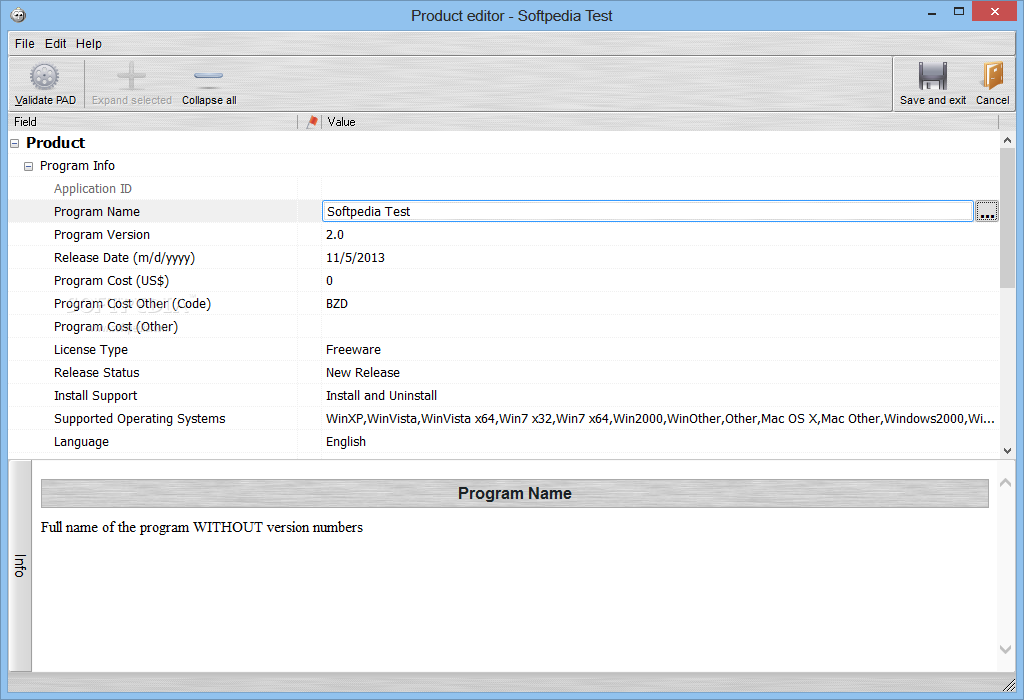This screenshot has width=1024, height=700.
Task: Collapse the Program Info section
Action: click(x=28, y=167)
